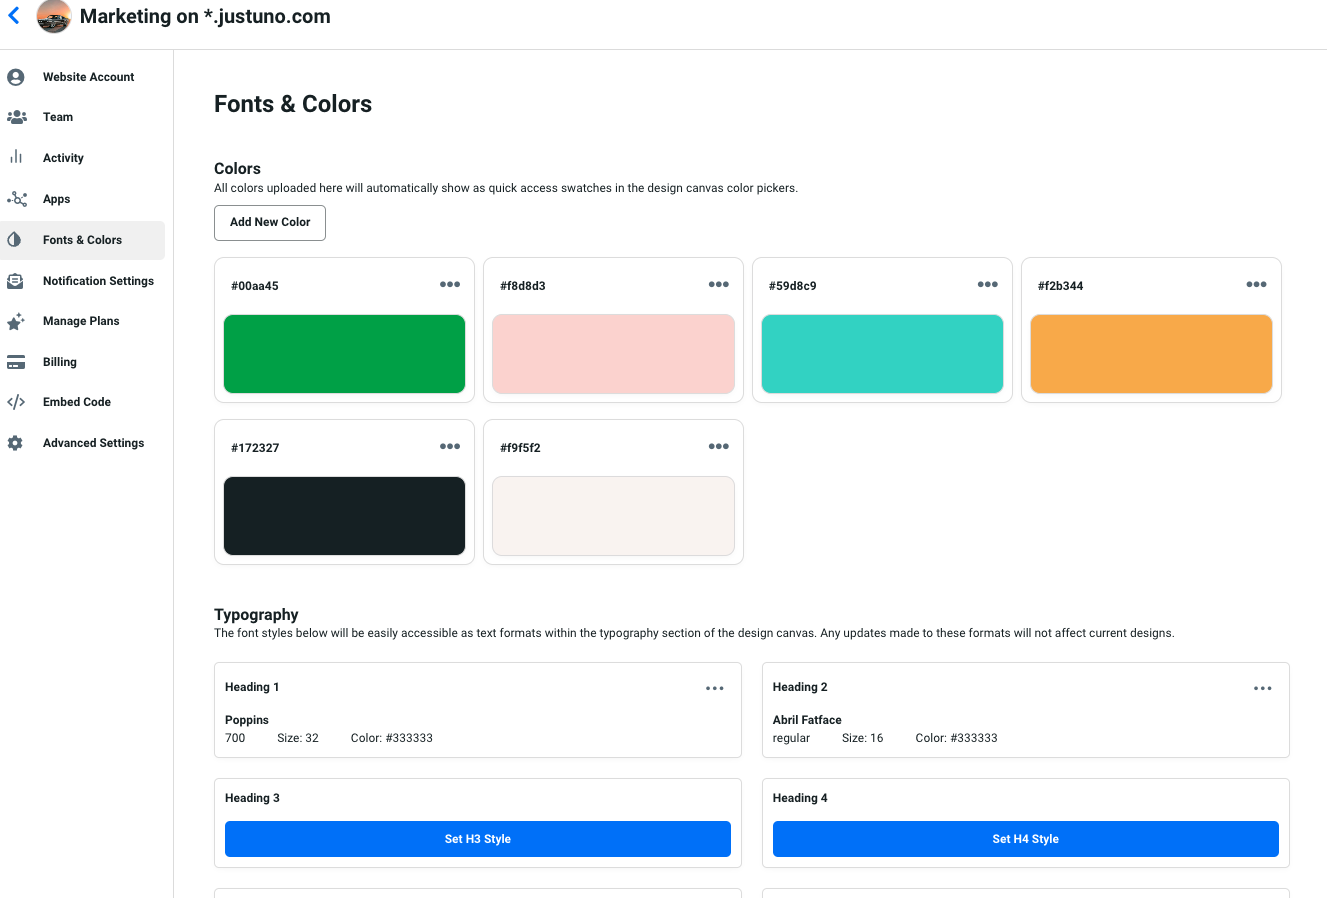1327x898 pixels.
Task: Click the Set H3 Style button
Action: pyautogui.click(x=477, y=839)
